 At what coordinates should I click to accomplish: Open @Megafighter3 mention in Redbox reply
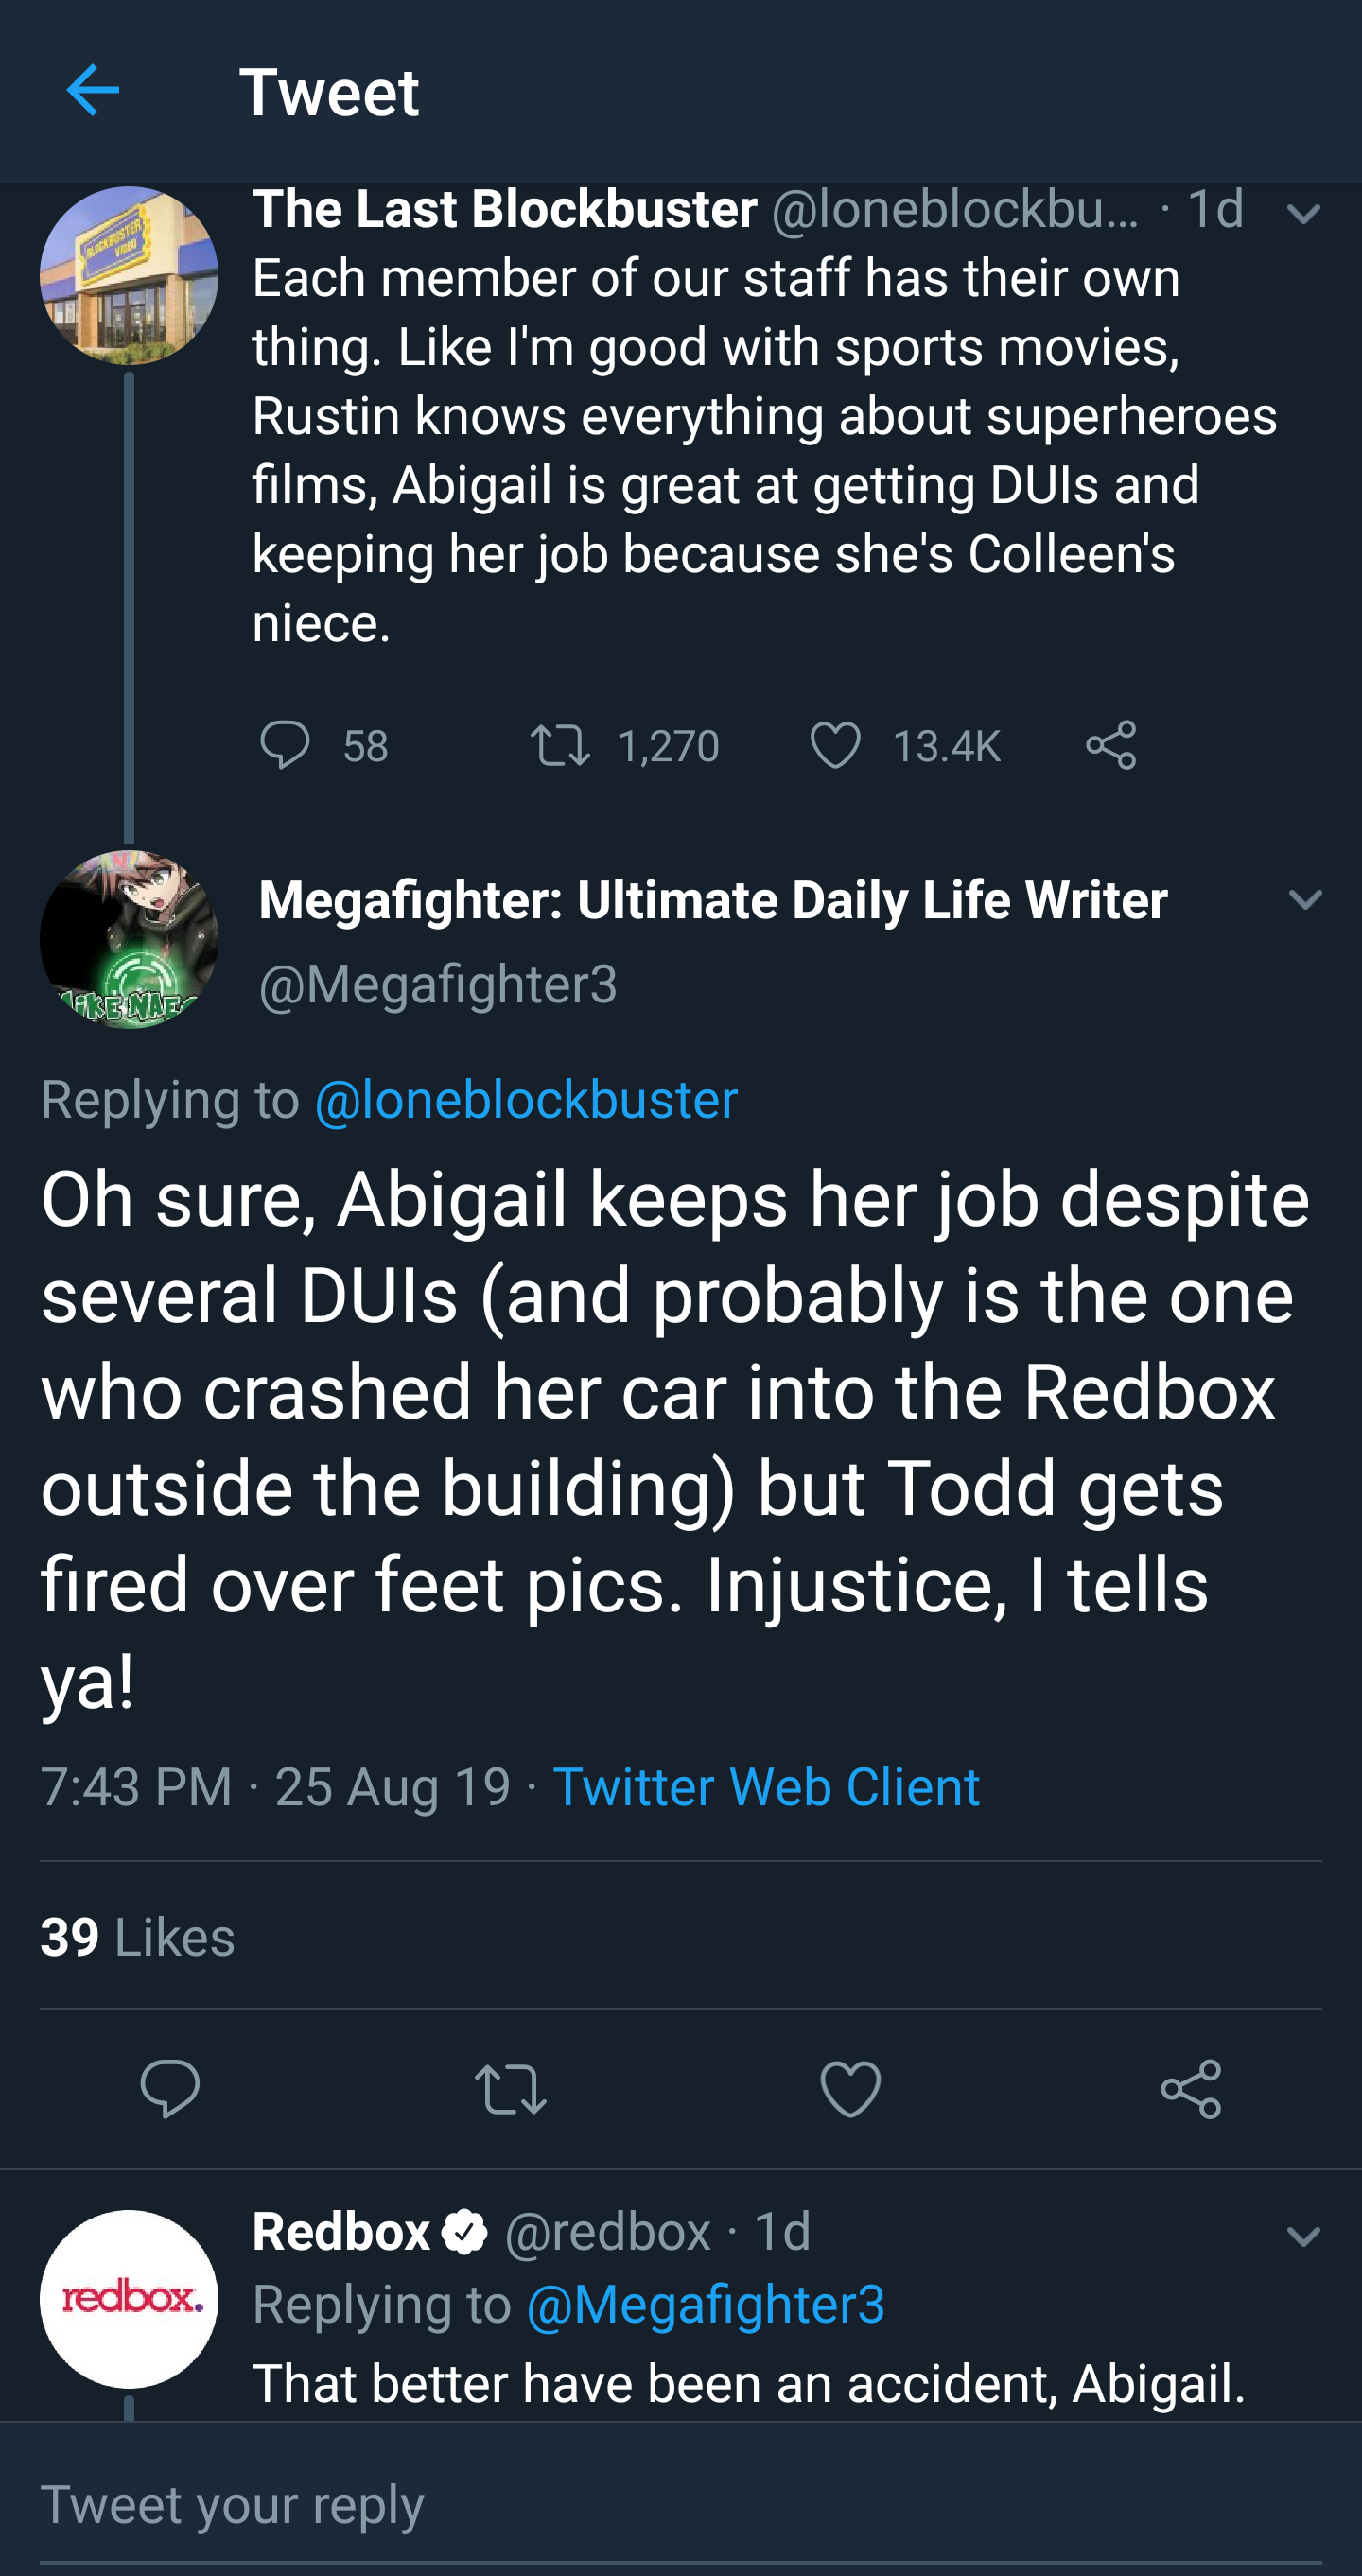pos(705,2304)
